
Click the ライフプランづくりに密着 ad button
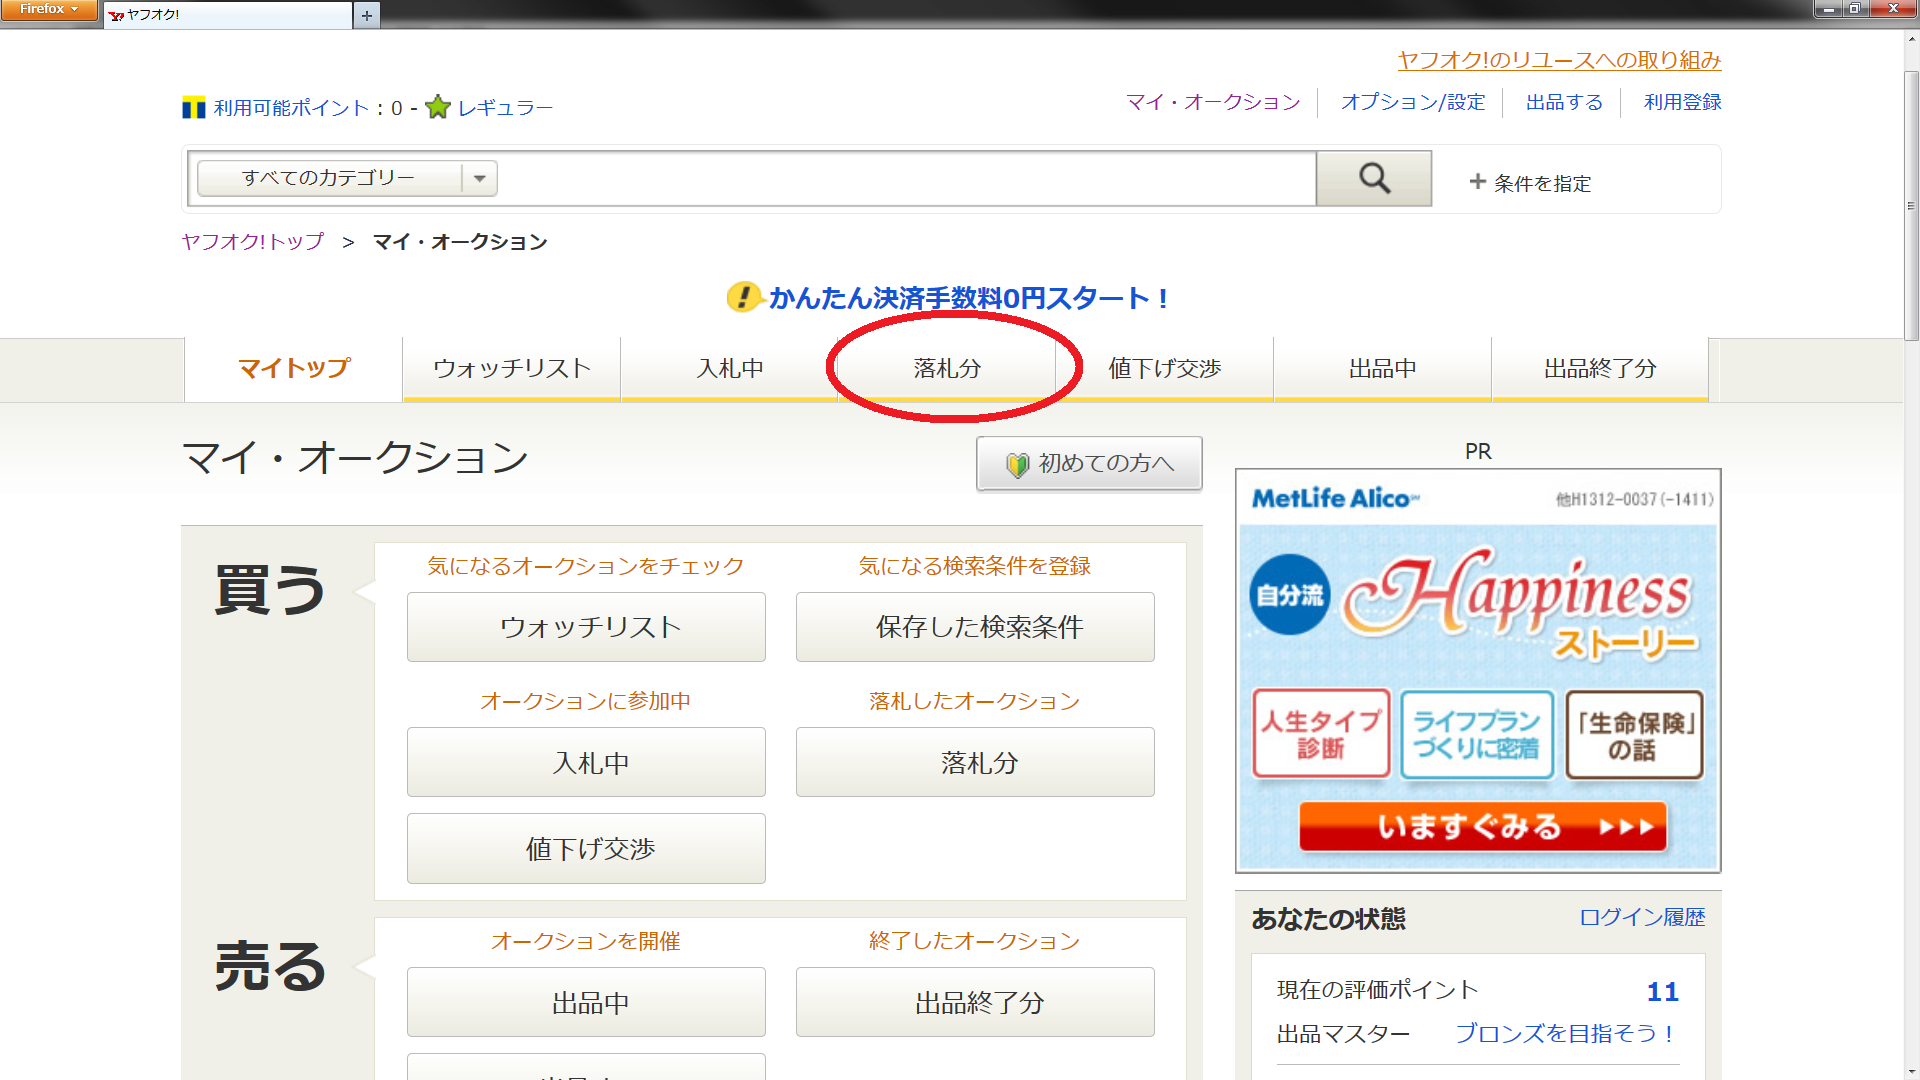[1476, 734]
